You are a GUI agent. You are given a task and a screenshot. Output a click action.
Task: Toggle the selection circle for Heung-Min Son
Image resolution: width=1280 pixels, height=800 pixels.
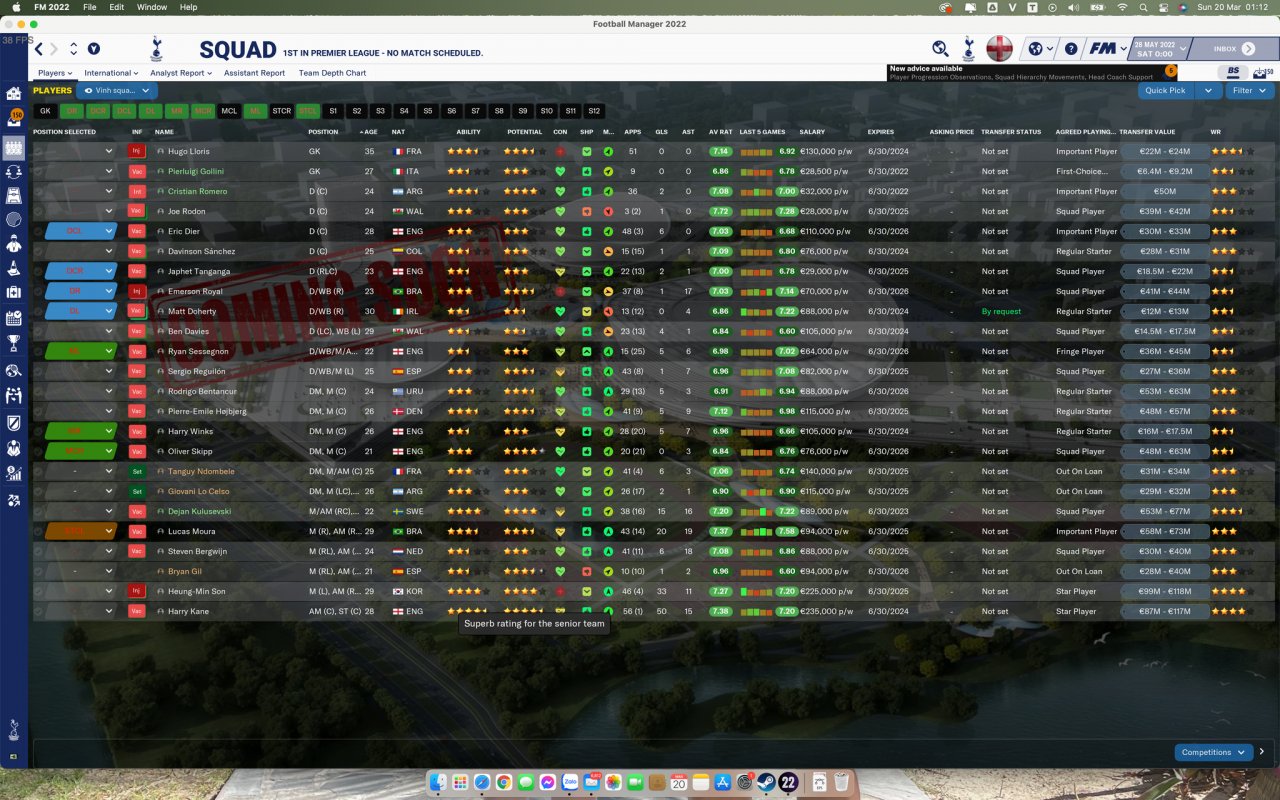(39, 591)
